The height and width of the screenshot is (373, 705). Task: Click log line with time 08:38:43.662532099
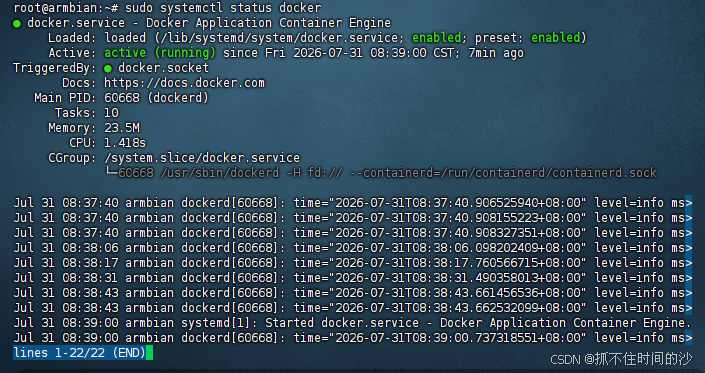click(352, 308)
